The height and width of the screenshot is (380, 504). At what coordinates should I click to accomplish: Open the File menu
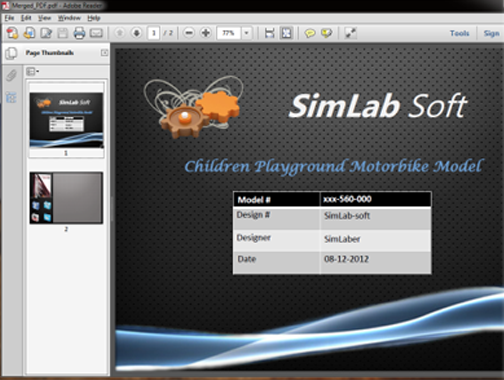(9, 18)
